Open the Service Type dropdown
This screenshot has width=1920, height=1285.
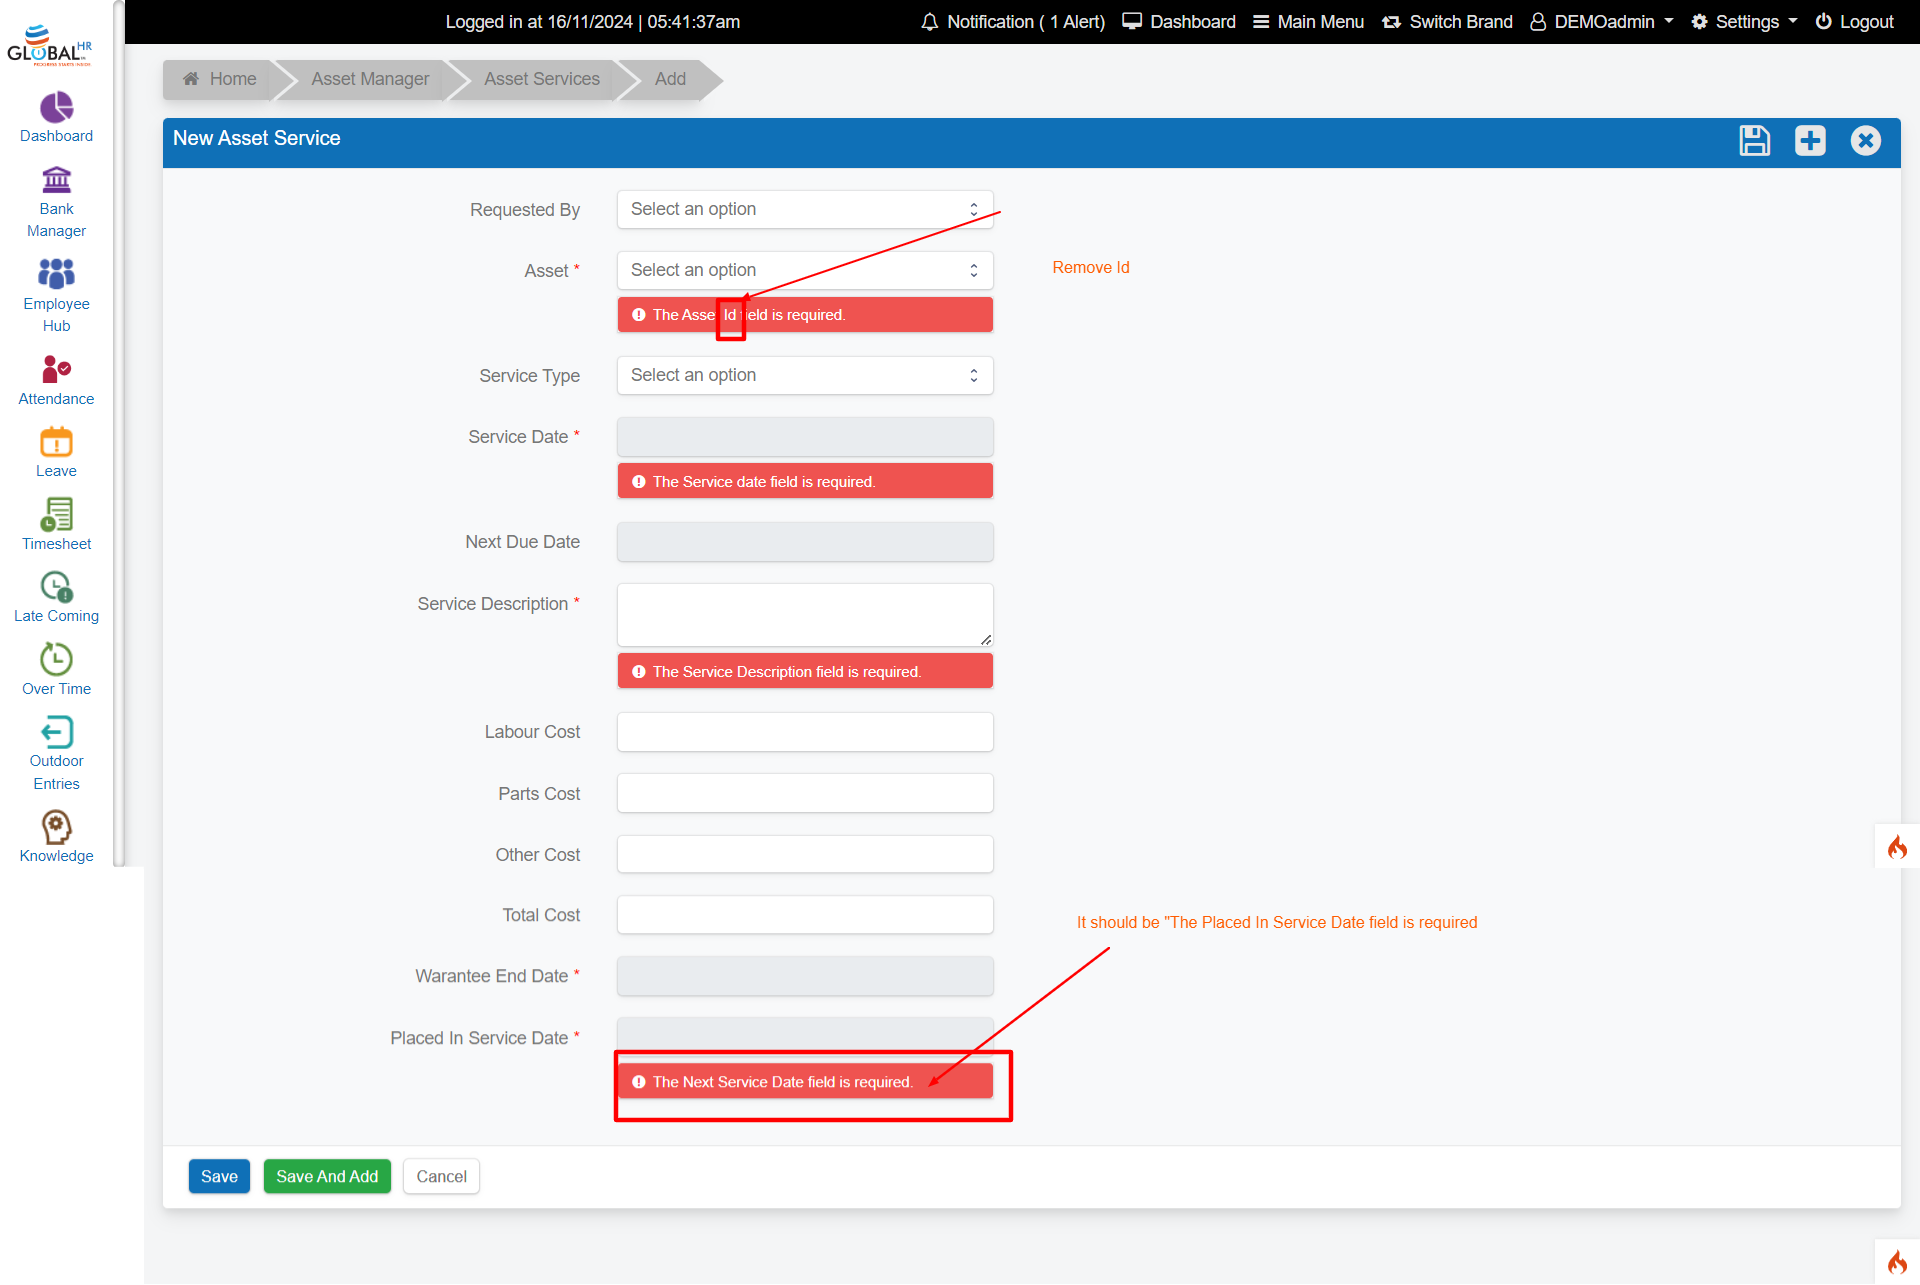pyautogui.click(x=804, y=375)
